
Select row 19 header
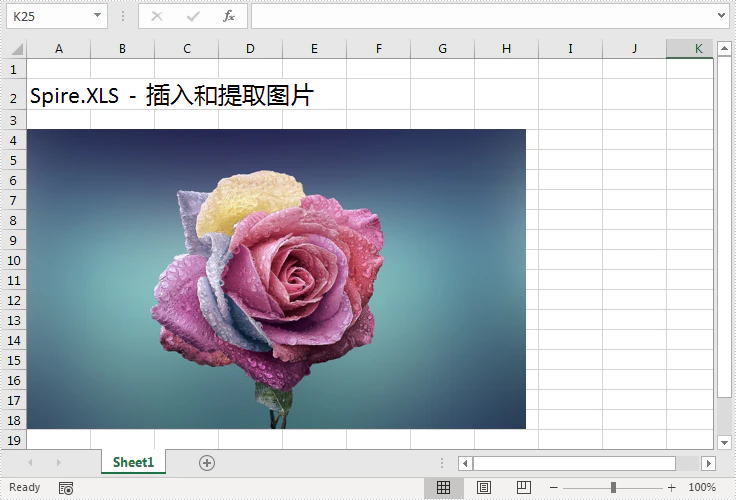click(x=14, y=440)
